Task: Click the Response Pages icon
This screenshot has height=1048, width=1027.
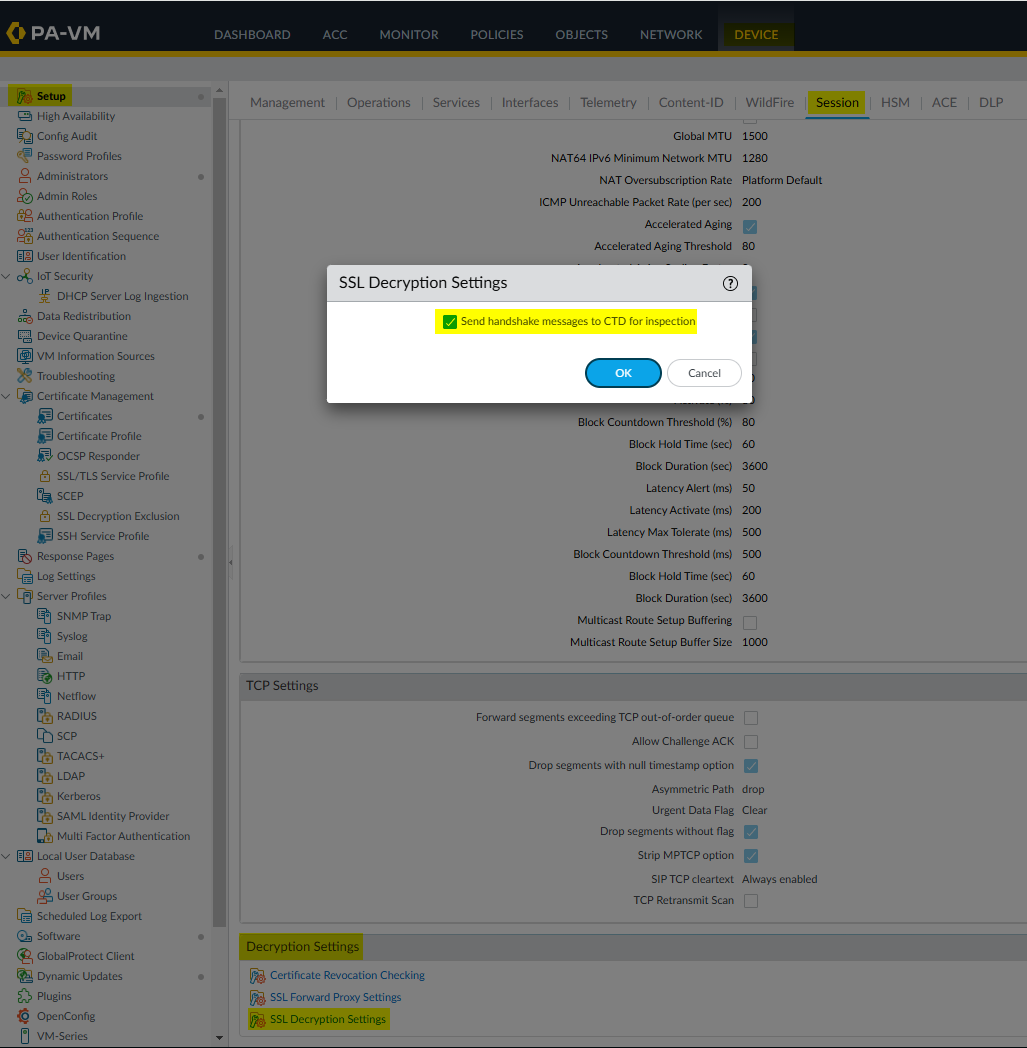Action: tap(25, 557)
